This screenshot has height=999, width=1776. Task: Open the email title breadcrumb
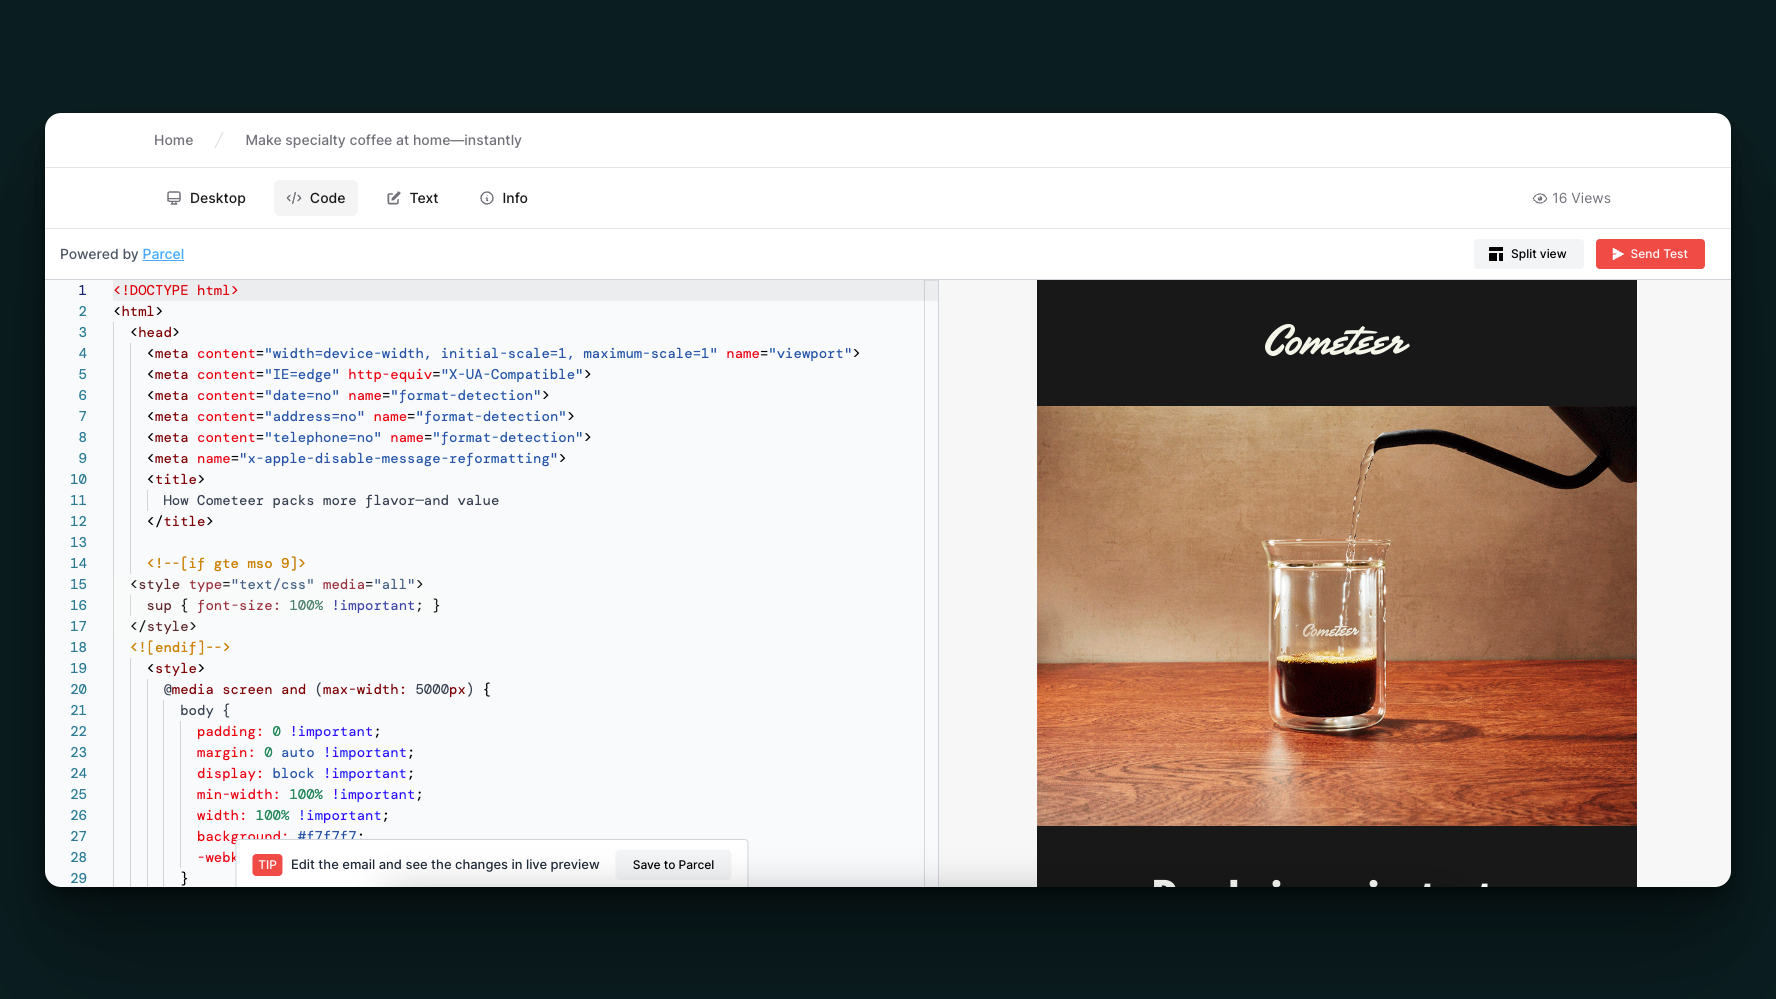coord(384,140)
